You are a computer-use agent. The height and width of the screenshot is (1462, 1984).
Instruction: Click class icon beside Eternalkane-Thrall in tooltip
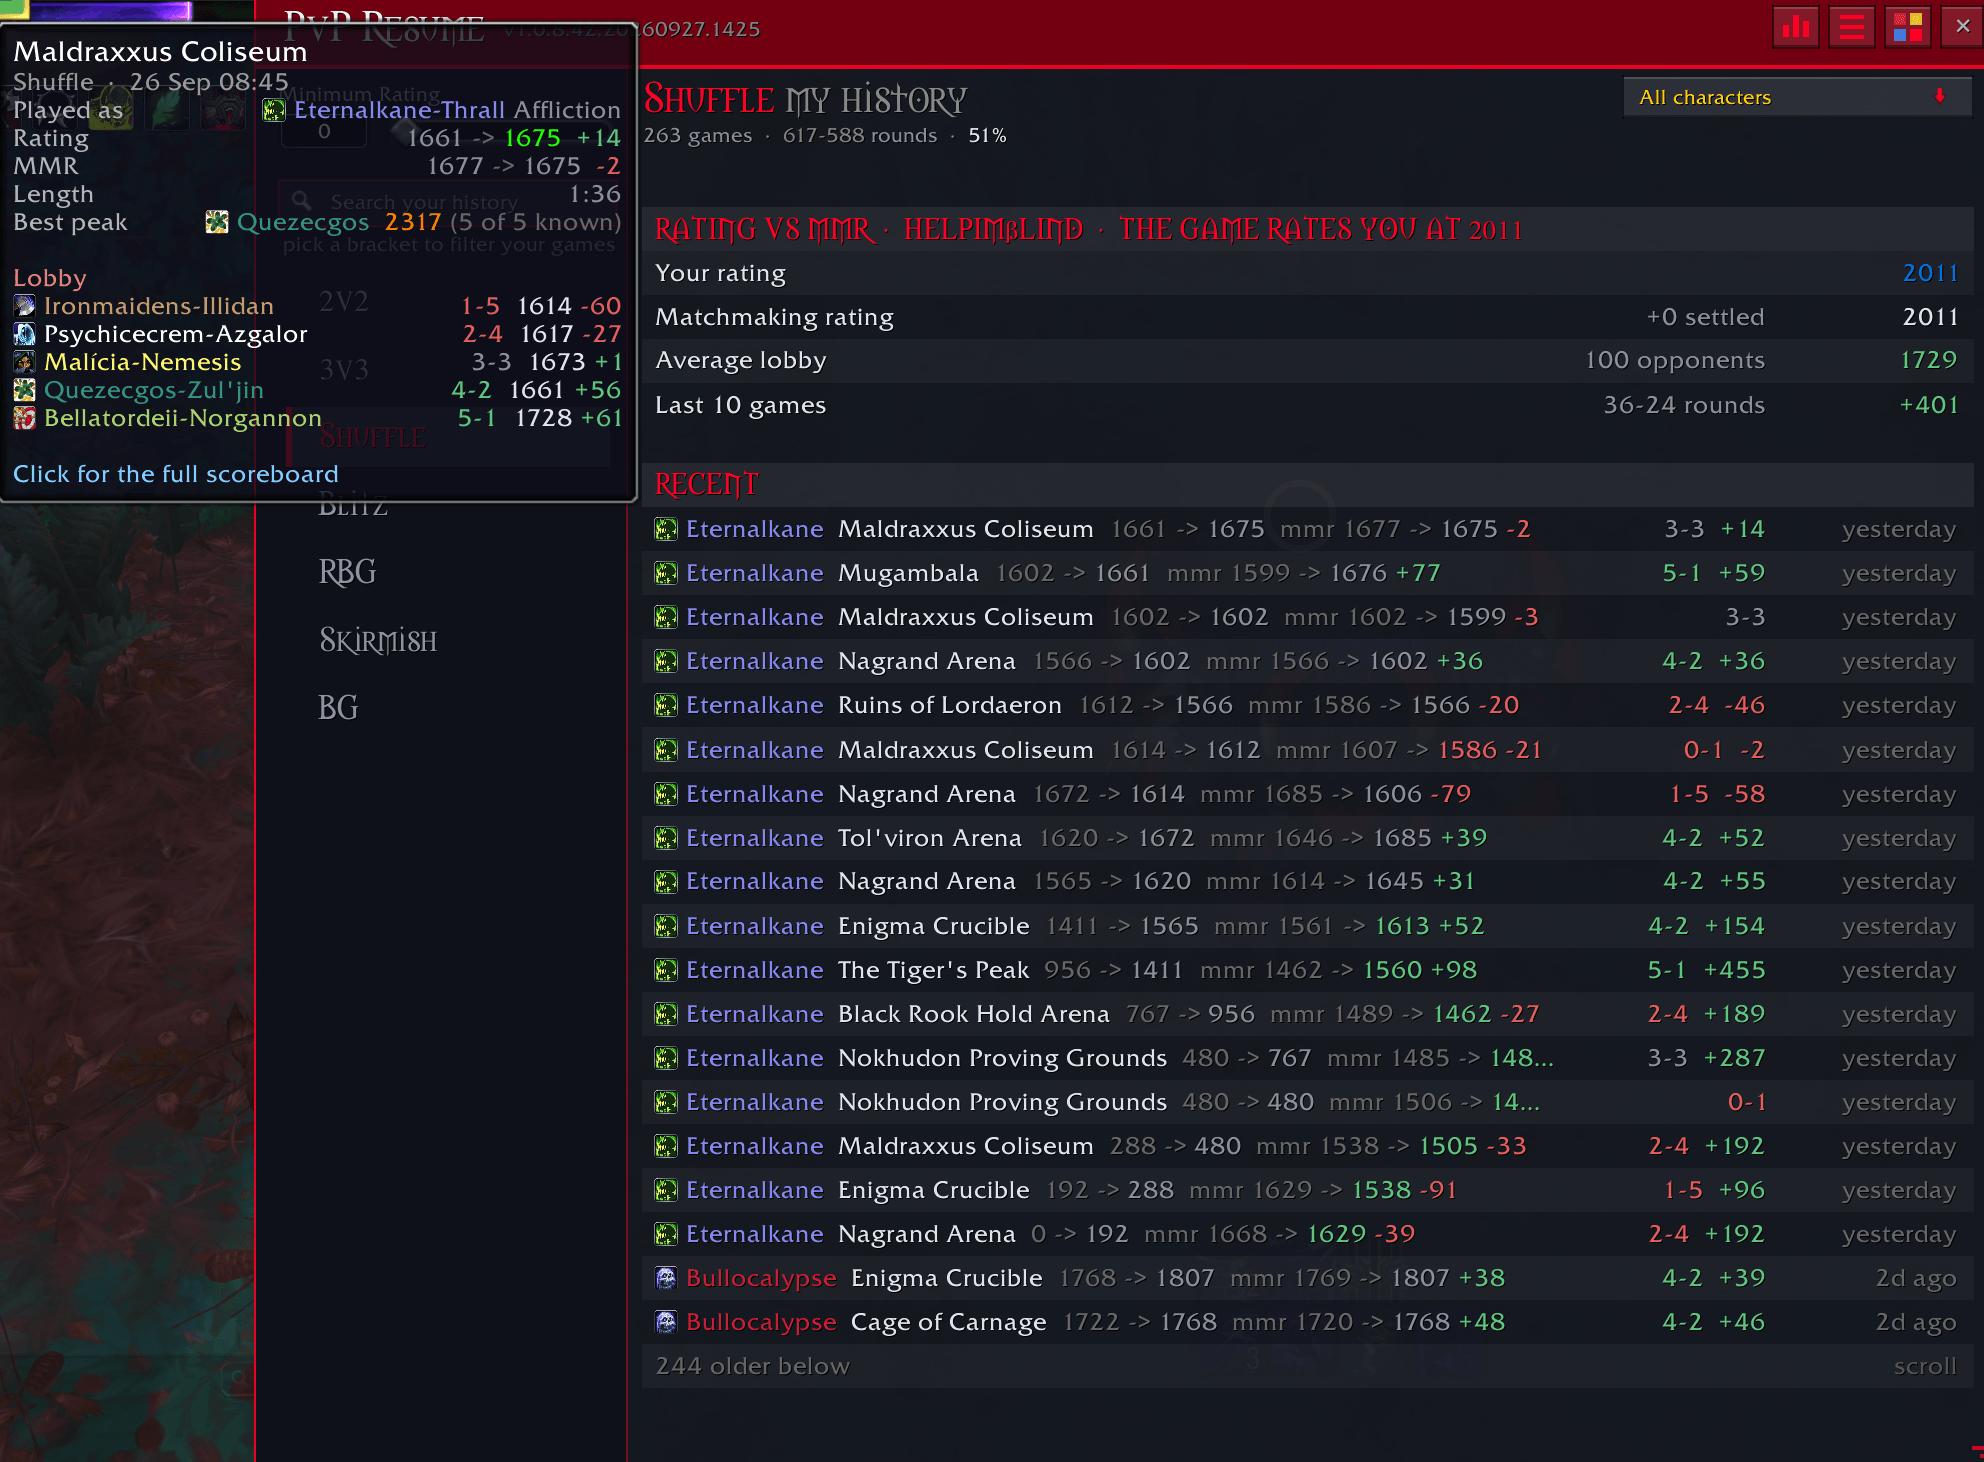pos(274,110)
